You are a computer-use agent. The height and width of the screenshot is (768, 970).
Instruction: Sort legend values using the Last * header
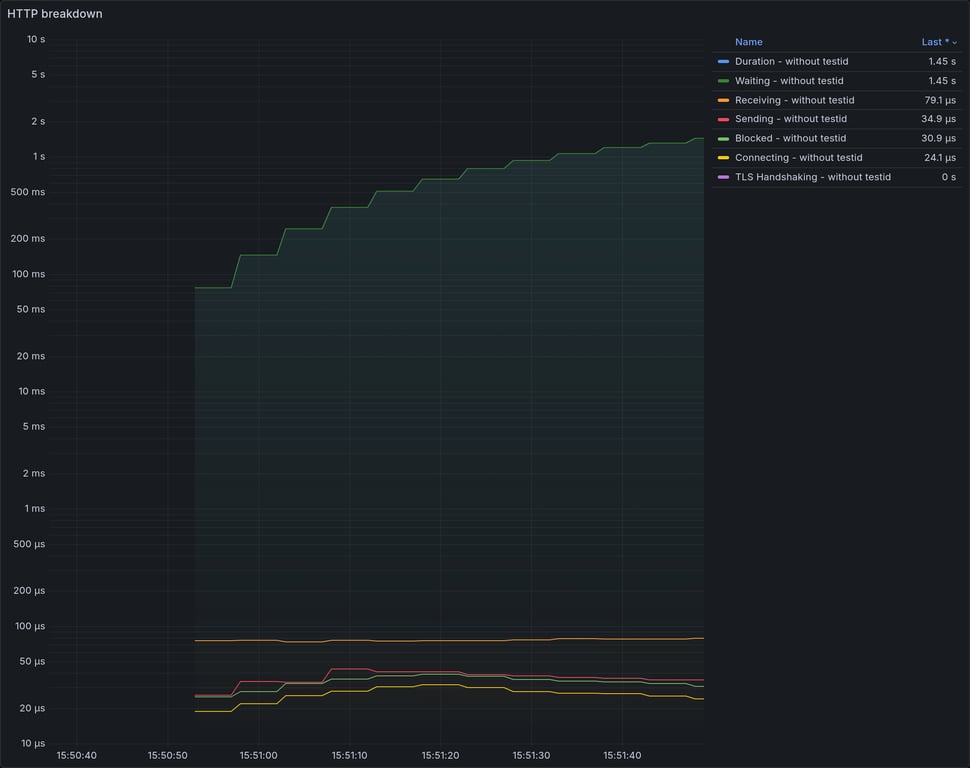937,42
